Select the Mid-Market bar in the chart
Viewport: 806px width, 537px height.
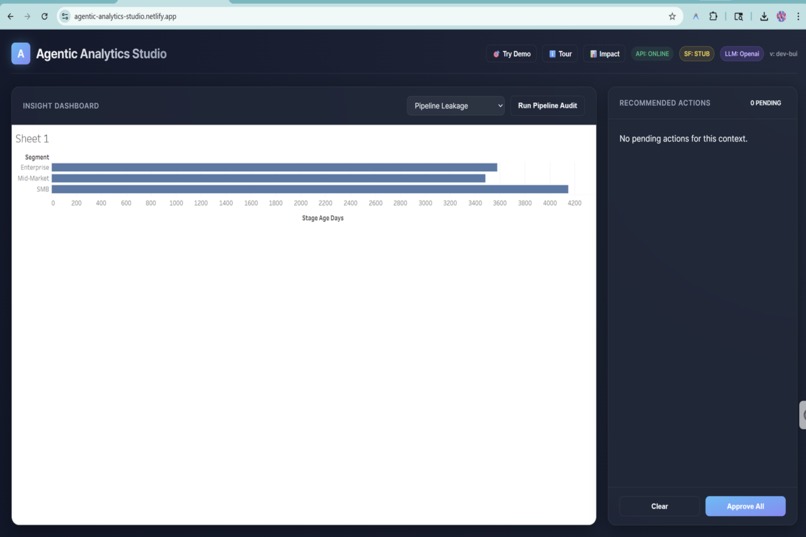click(268, 178)
